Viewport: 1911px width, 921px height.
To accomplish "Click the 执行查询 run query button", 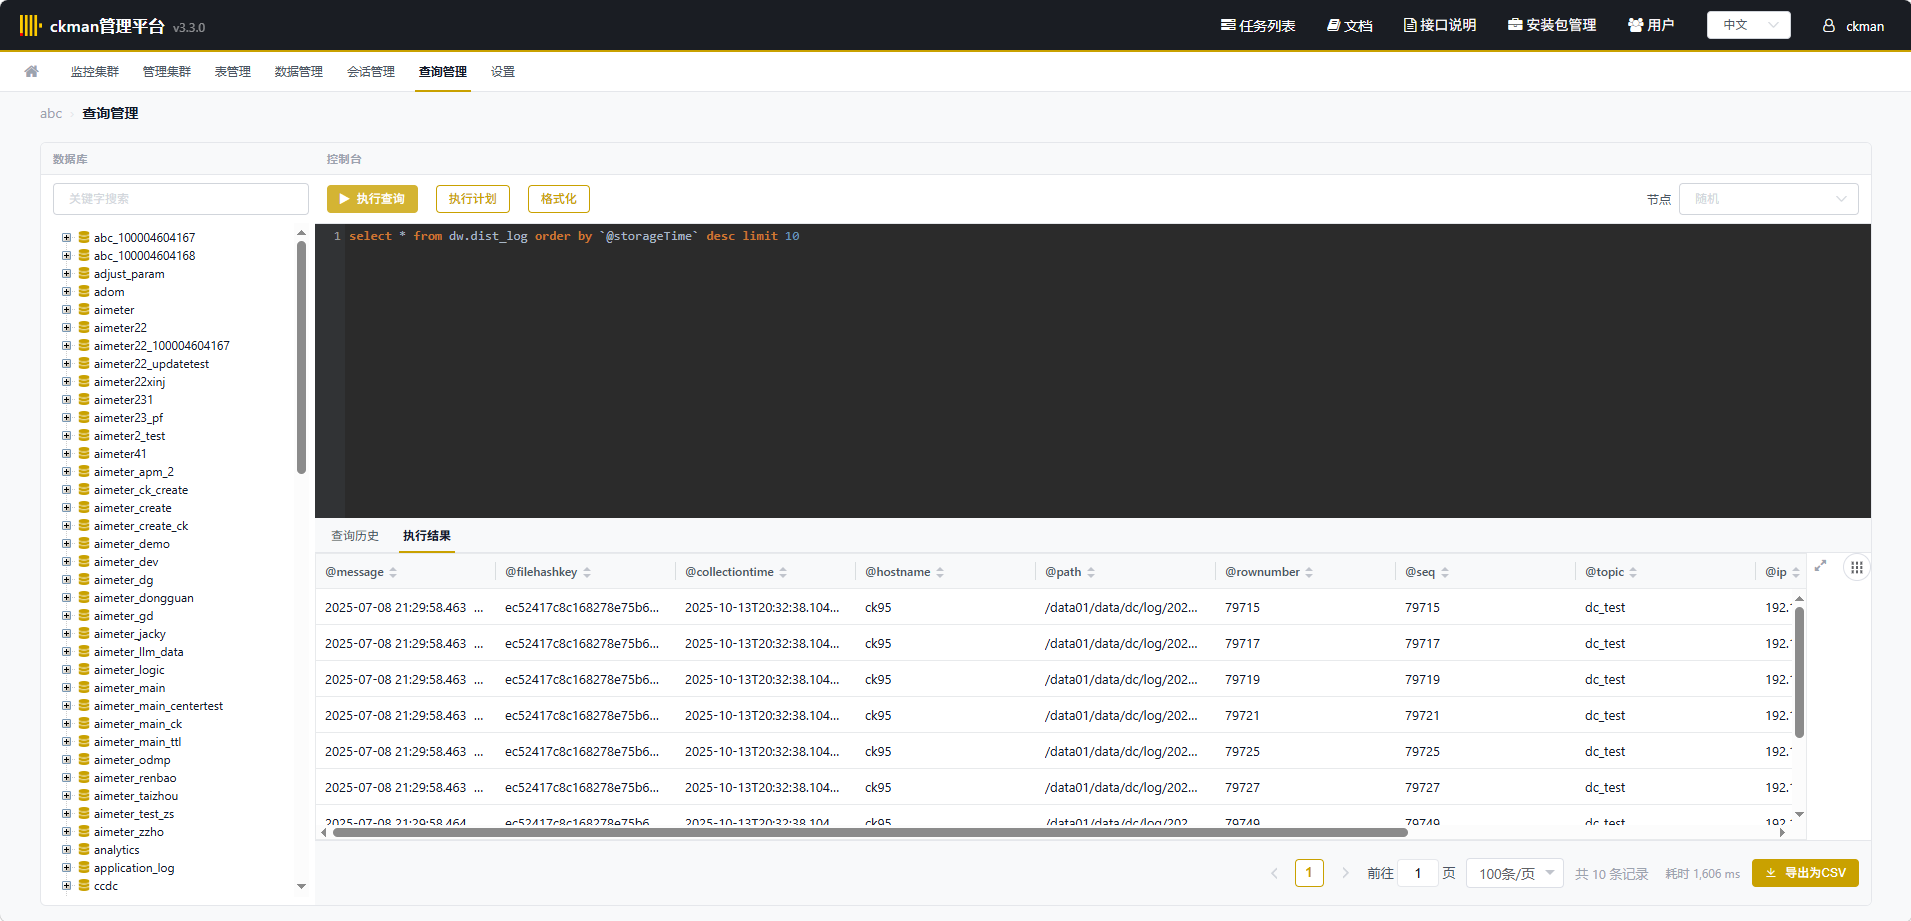I will point(372,199).
